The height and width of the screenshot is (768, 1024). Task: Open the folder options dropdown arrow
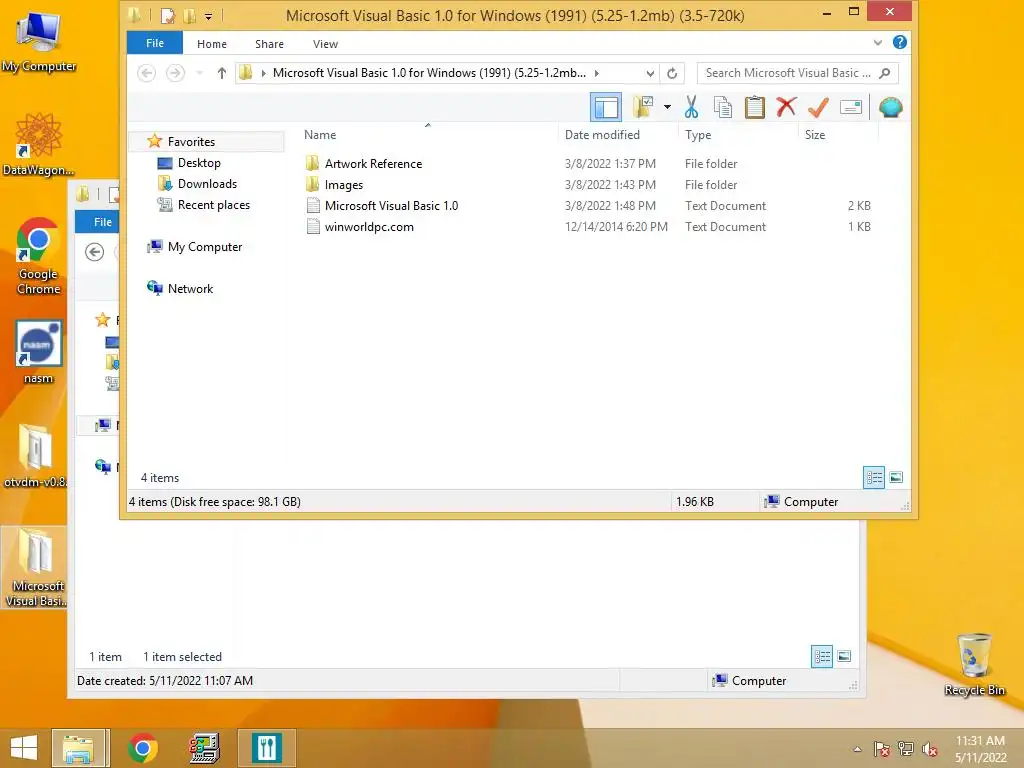pyautogui.click(x=667, y=107)
